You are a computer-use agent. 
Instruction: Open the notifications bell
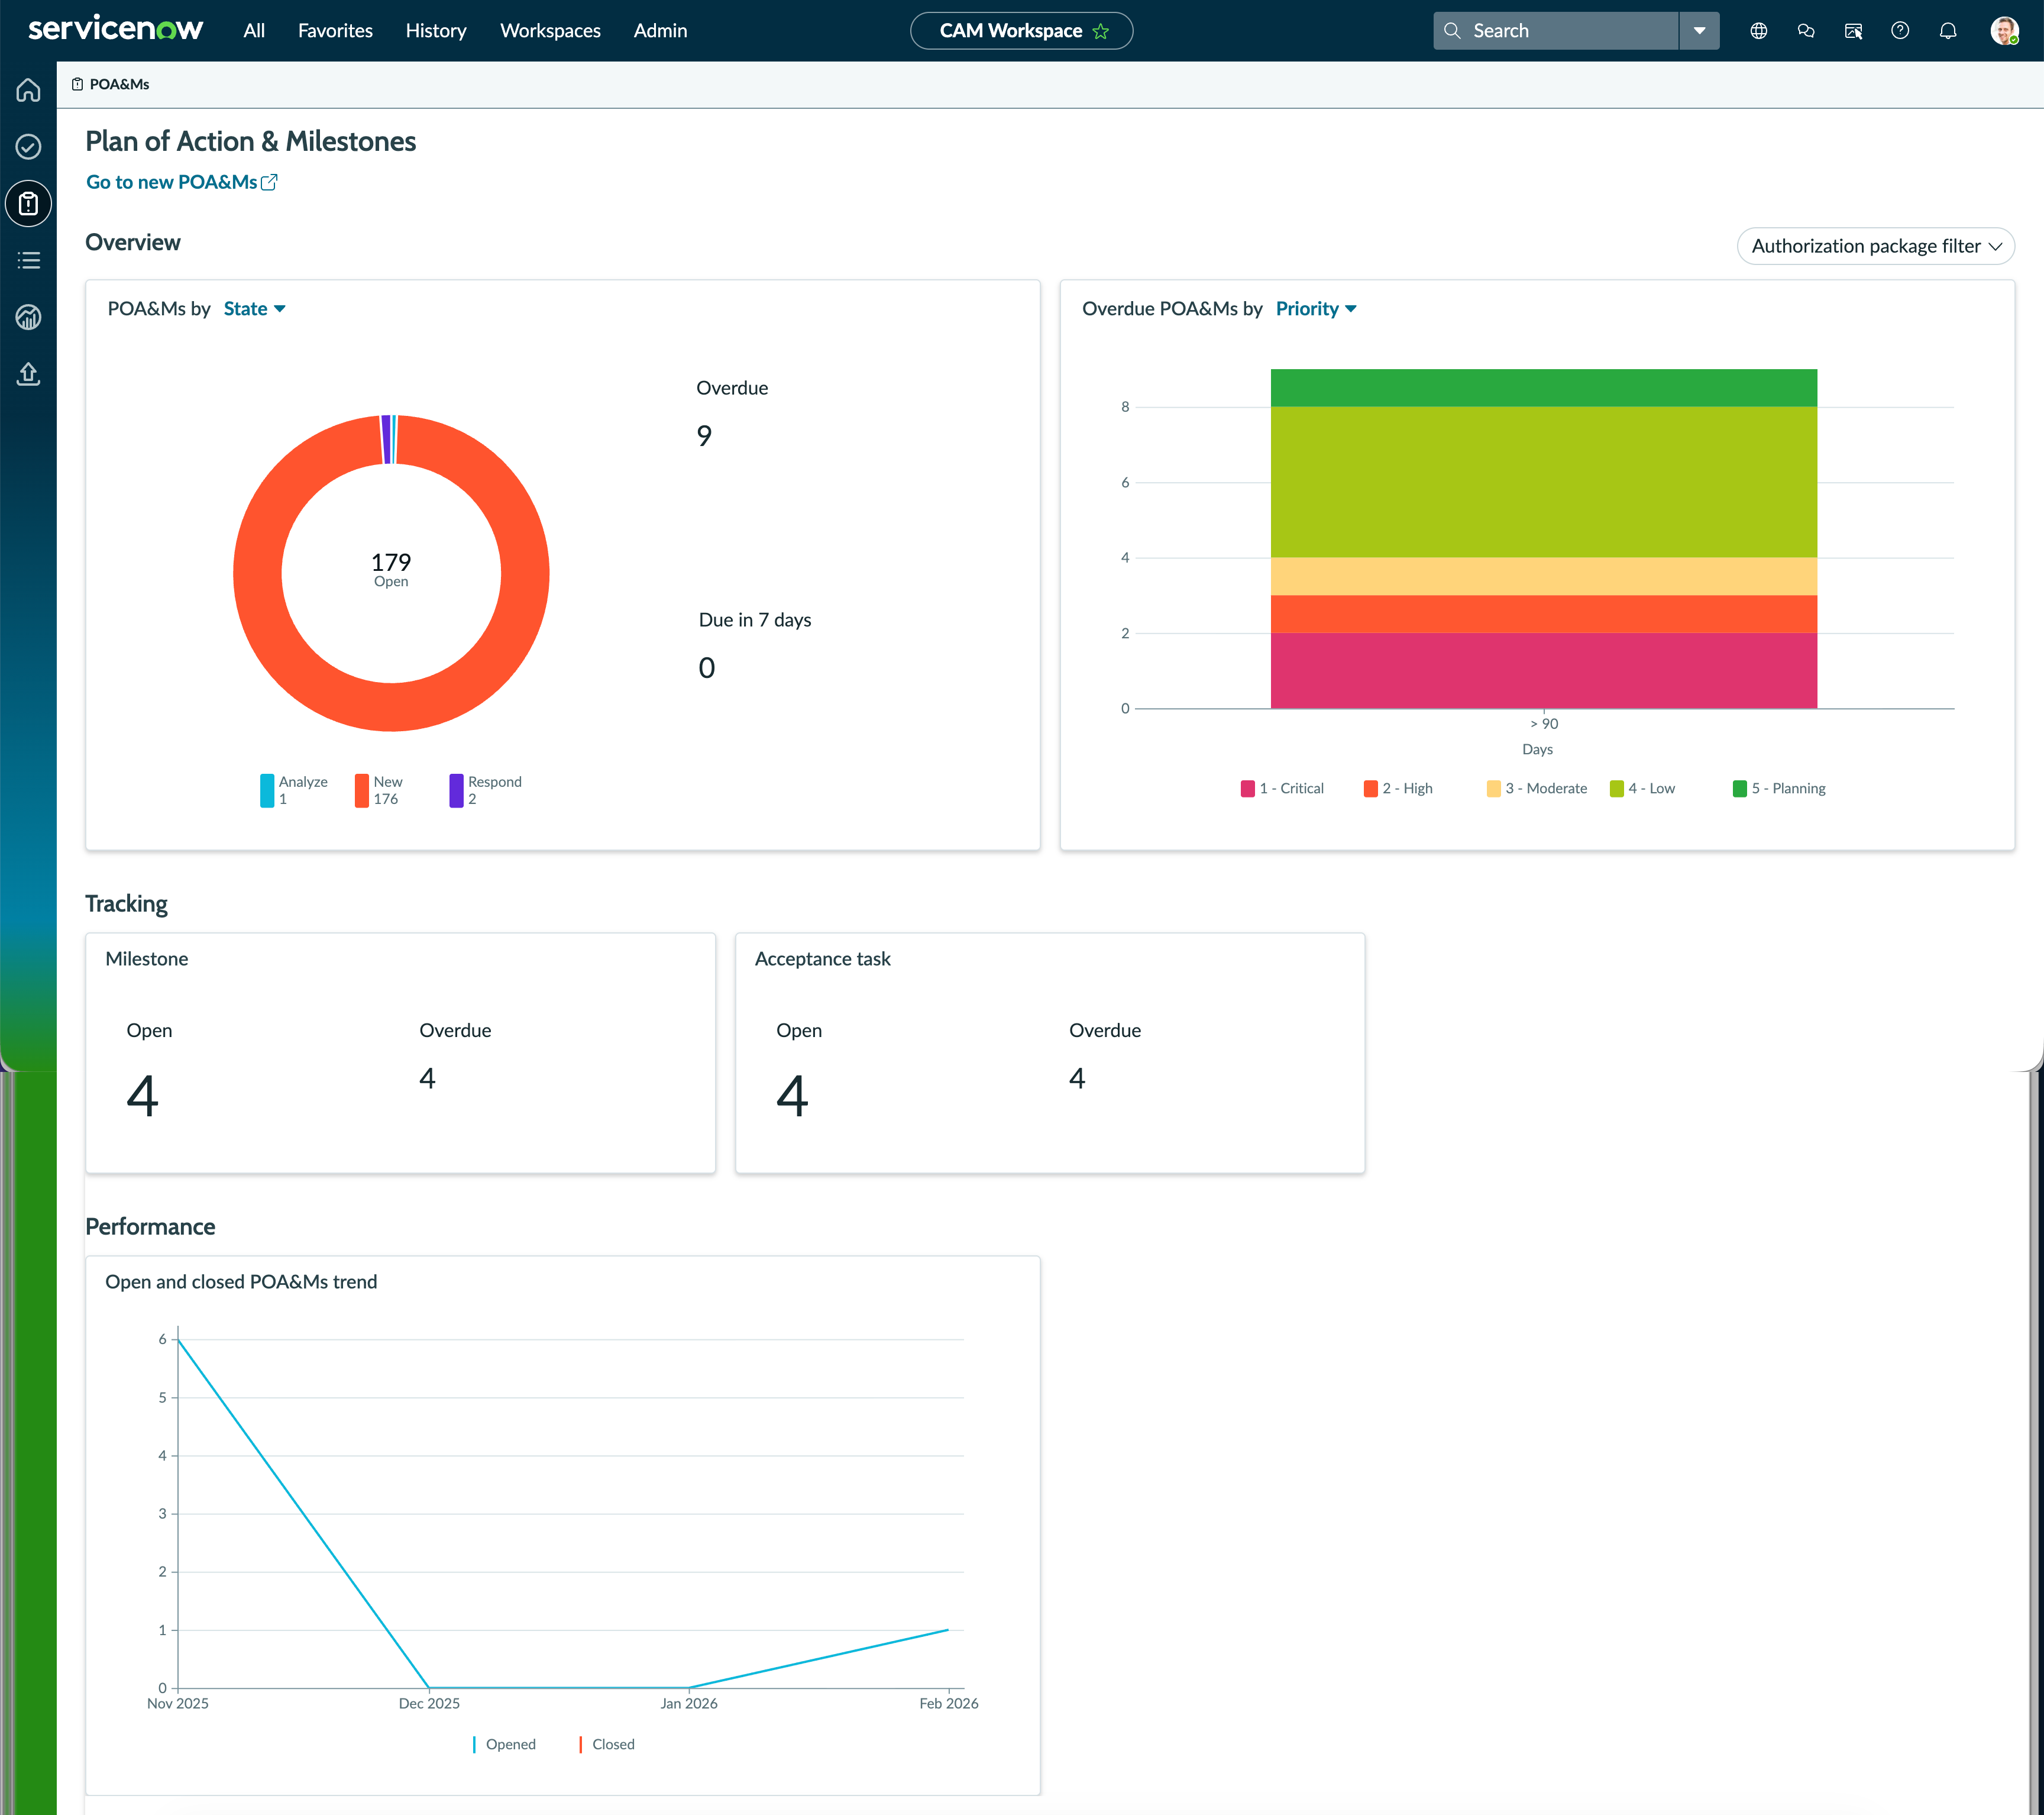[1948, 31]
